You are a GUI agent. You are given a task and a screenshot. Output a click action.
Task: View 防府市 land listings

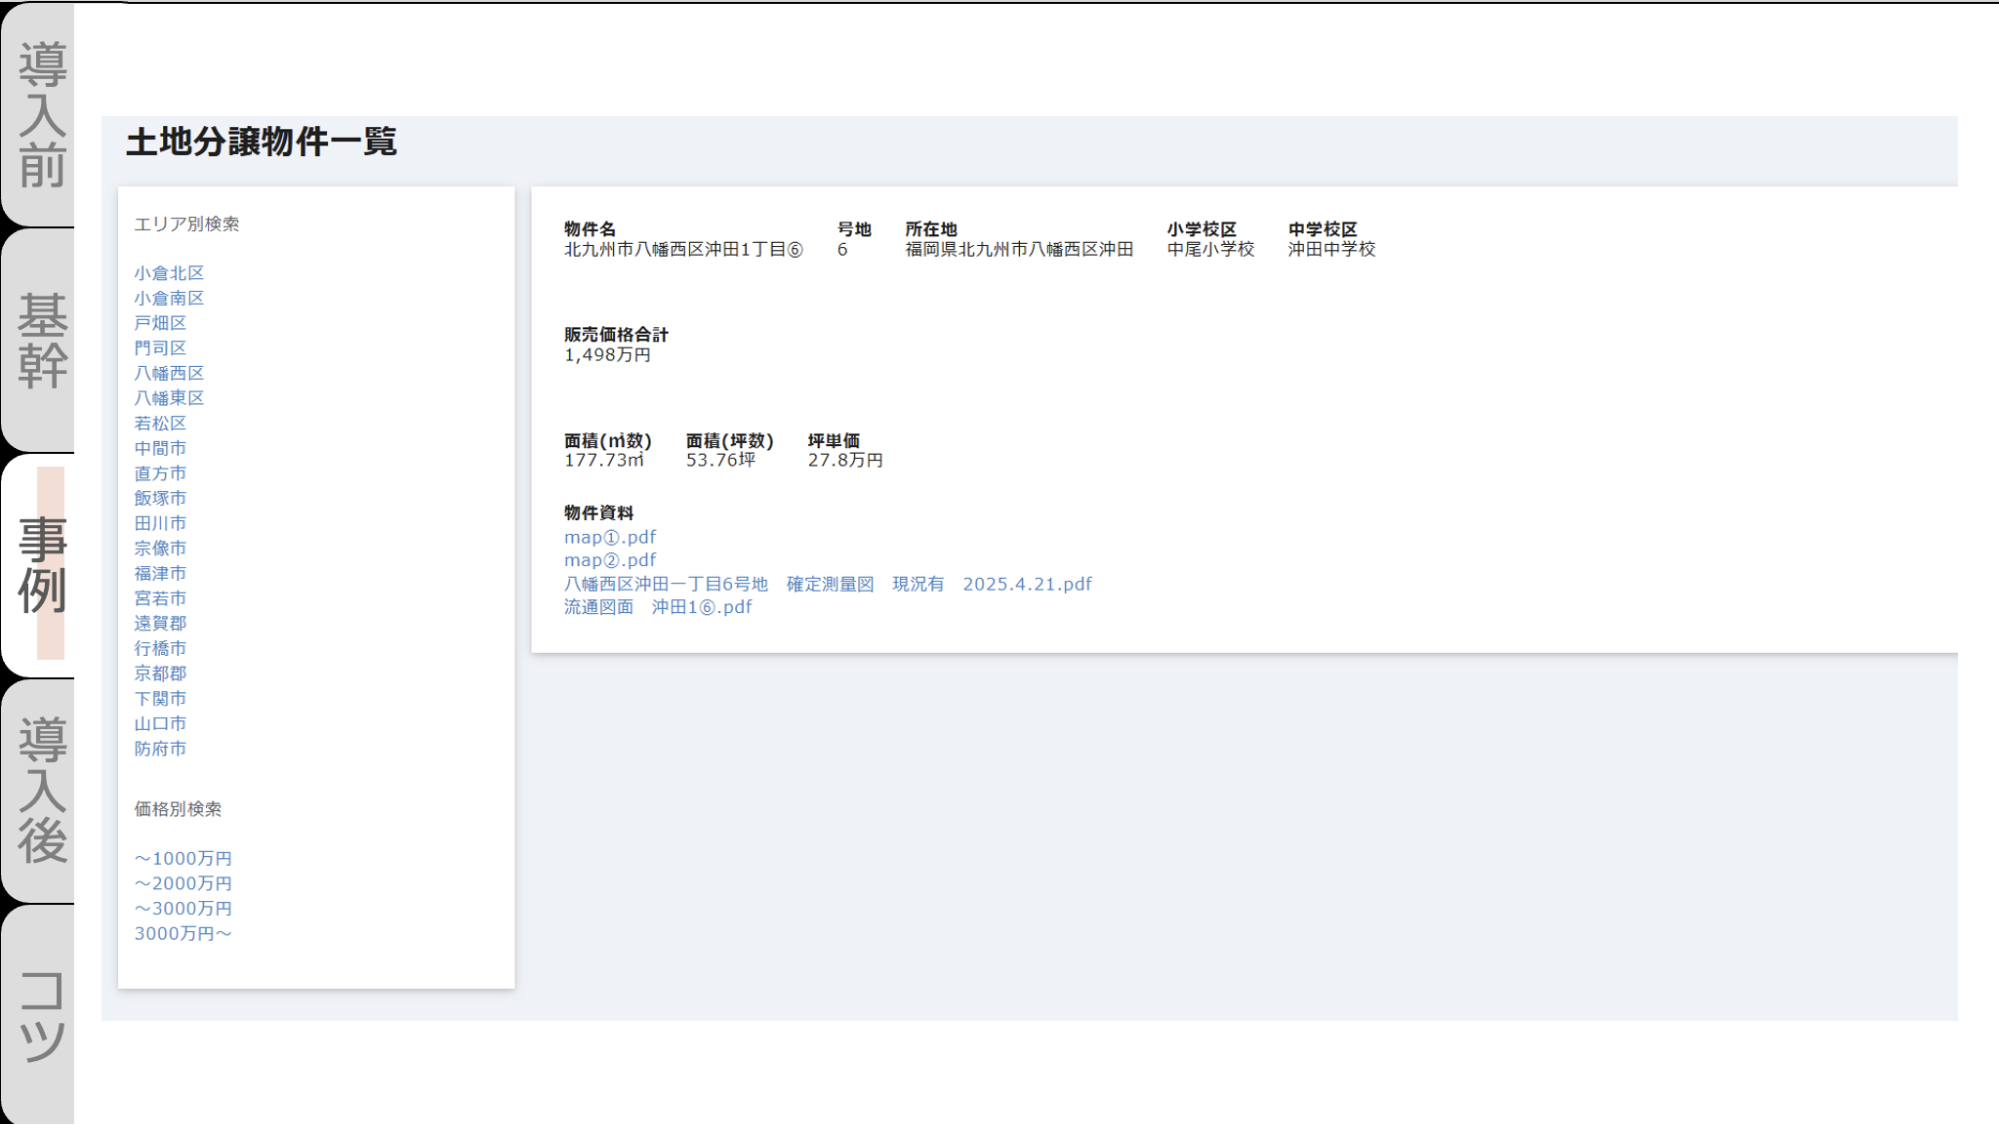[x=160, y=748]
